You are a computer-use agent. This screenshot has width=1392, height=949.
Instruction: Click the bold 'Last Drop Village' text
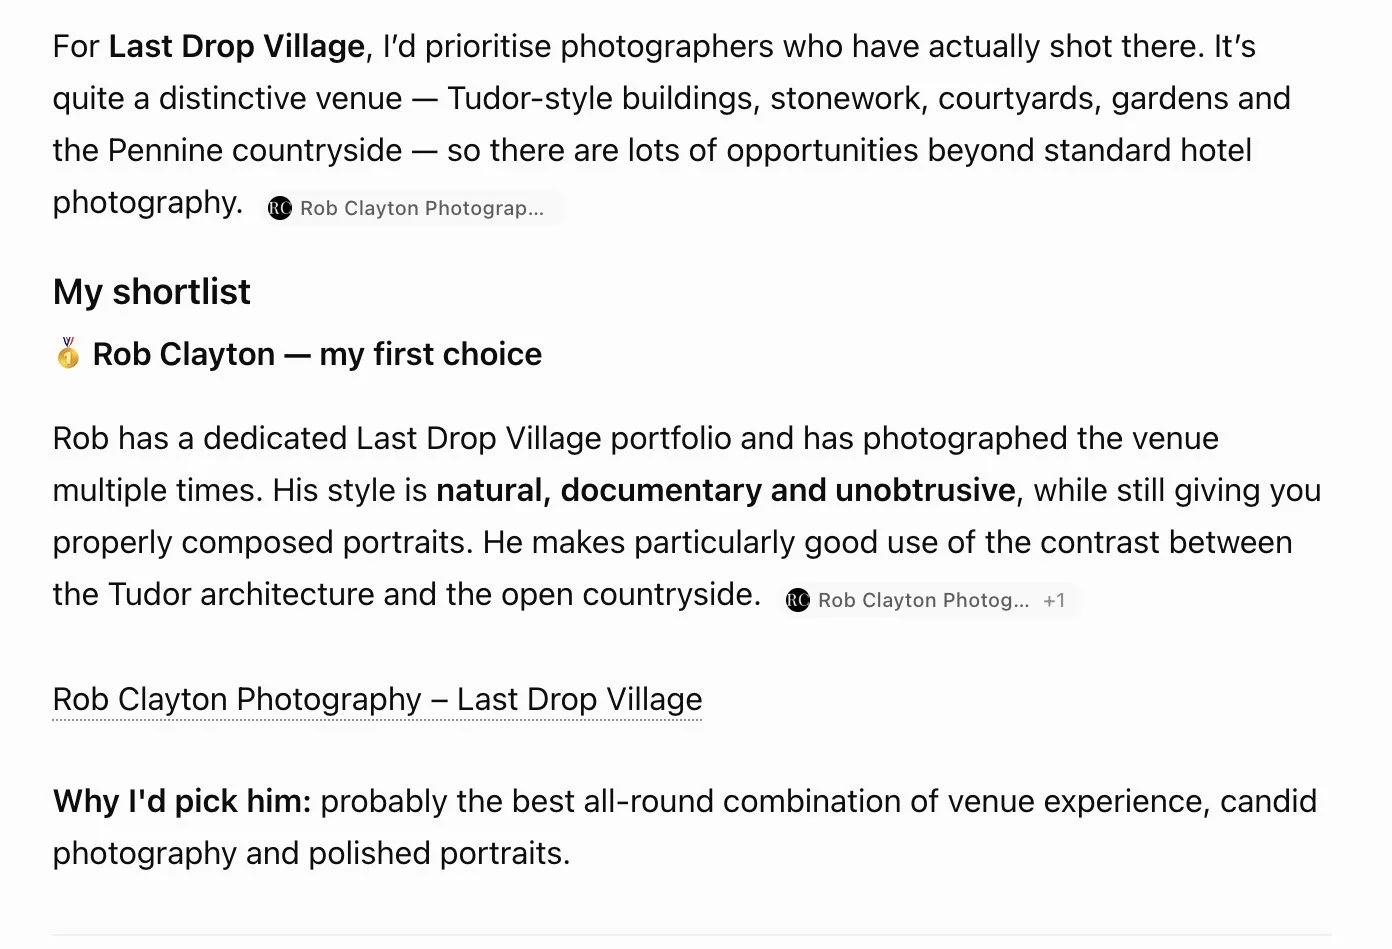[236, 46]
